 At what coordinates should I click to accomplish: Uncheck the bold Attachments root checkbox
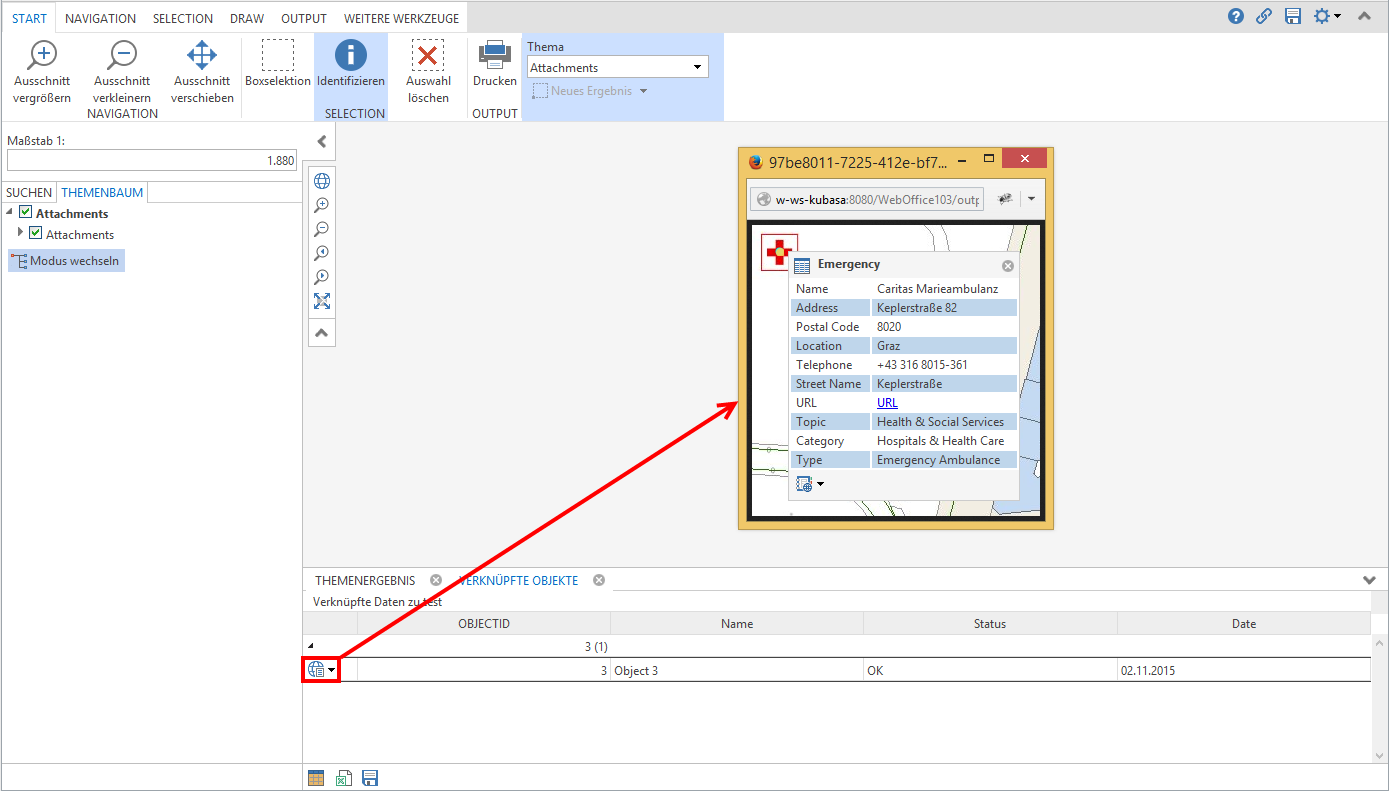pyautogui.click(x=26, y=212)
